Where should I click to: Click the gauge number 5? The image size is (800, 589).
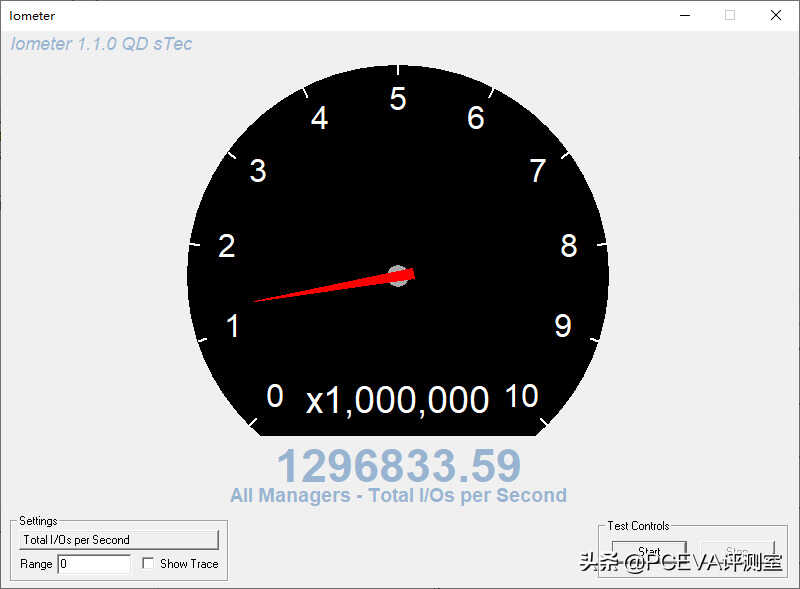pos(398,99)
